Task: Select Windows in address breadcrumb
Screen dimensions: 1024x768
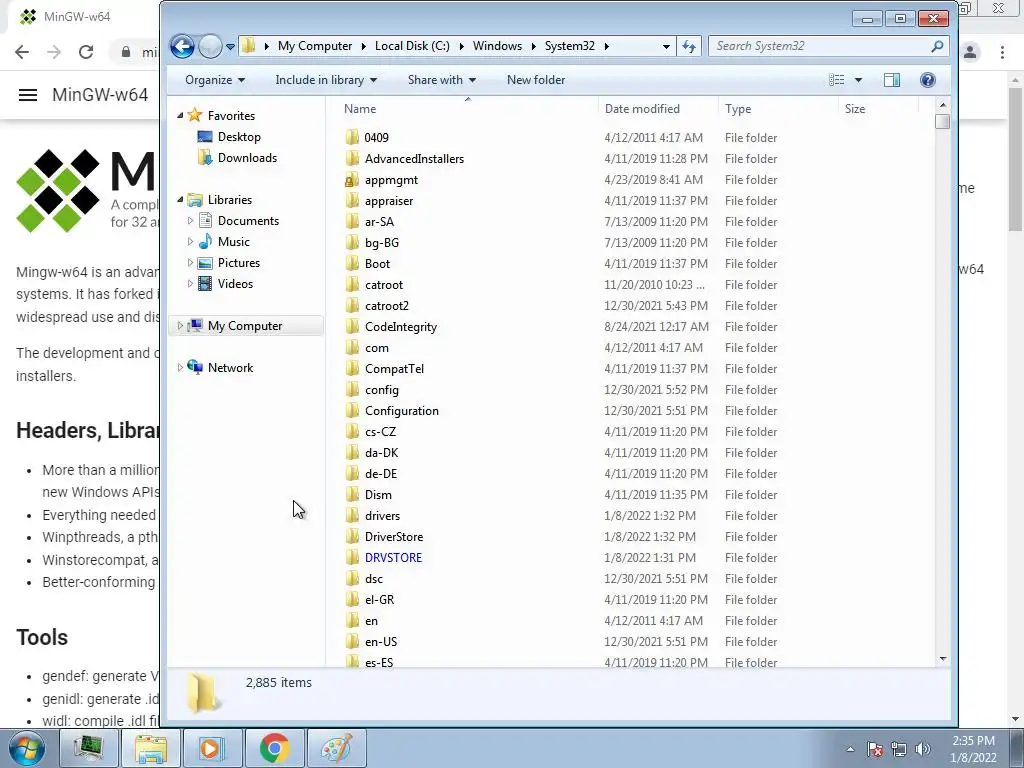Action: pyautogui.click(x=497, y=46)
